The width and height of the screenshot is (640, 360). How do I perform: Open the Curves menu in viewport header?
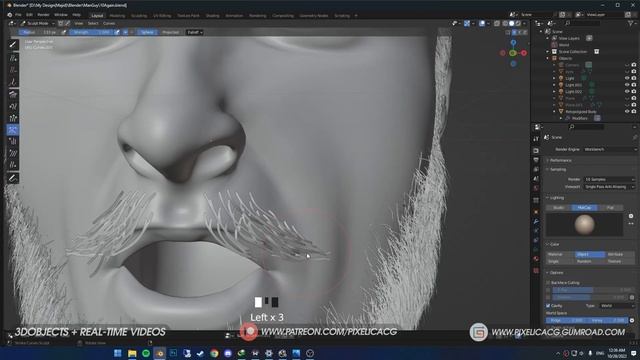click(x=109, y=24)
